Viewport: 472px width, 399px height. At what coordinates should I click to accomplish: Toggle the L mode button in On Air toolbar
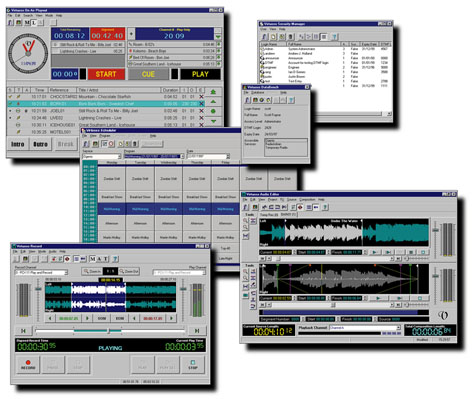click(34, 23)
